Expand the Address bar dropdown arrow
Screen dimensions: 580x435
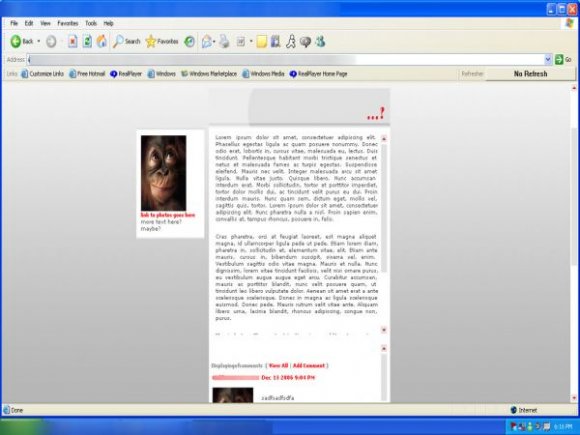point(548,60)
